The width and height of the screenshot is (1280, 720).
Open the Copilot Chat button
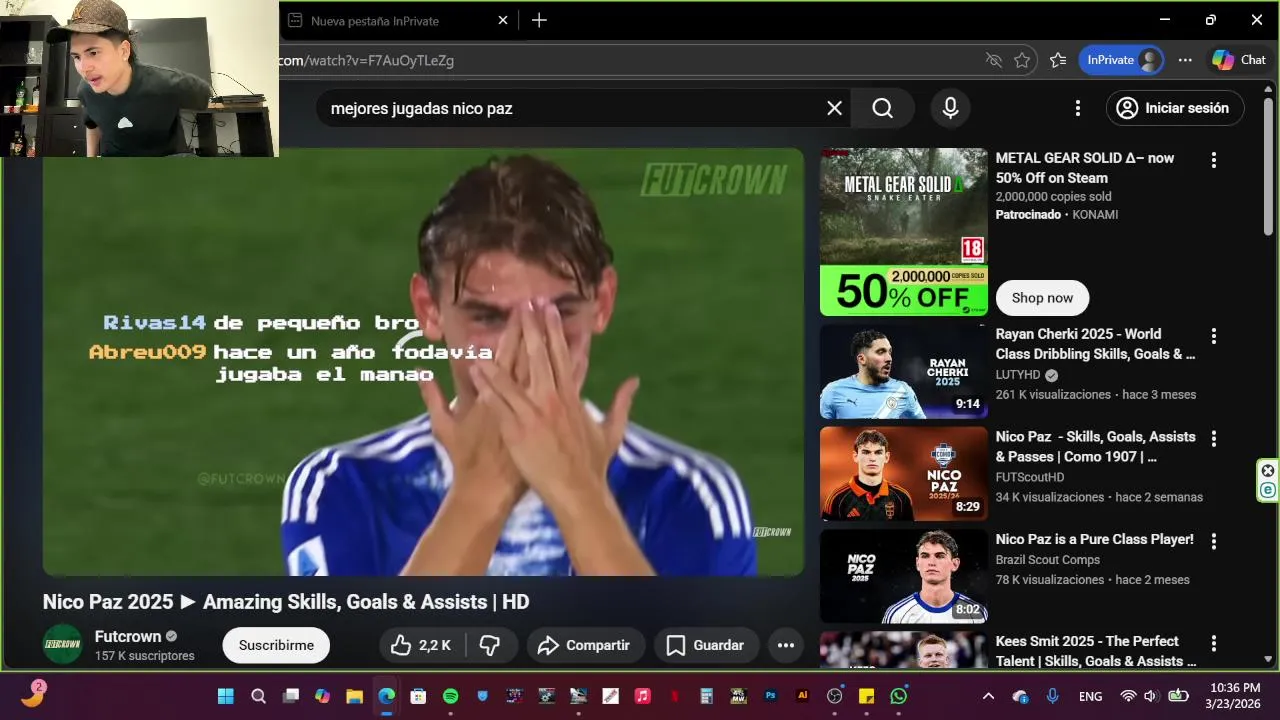1239,60
